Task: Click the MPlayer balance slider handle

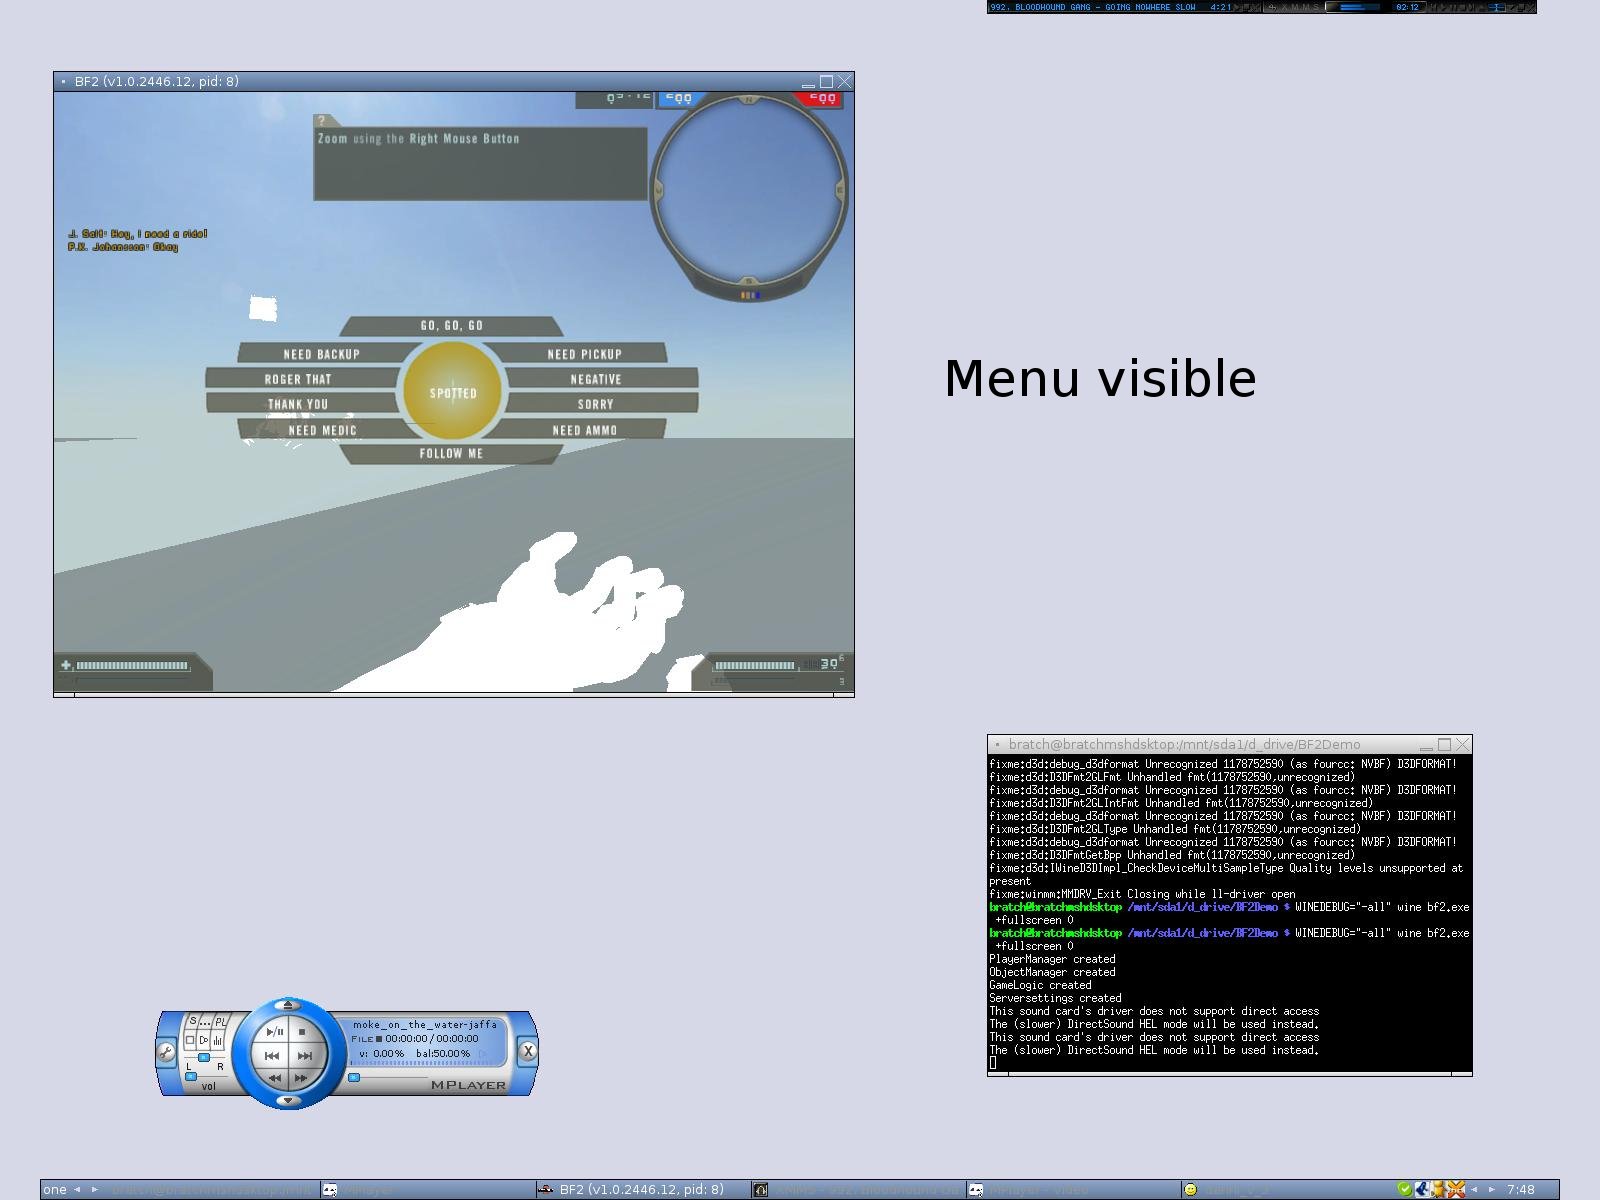Action: coord(204,1058)
